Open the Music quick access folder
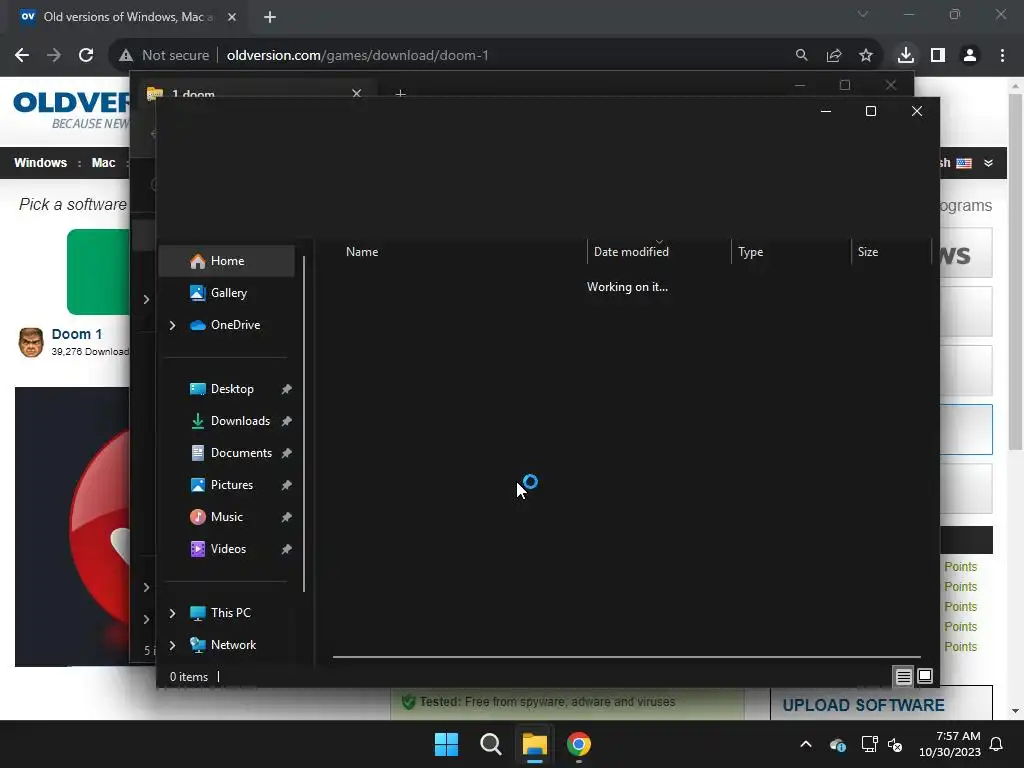 (x=227, y=517)
